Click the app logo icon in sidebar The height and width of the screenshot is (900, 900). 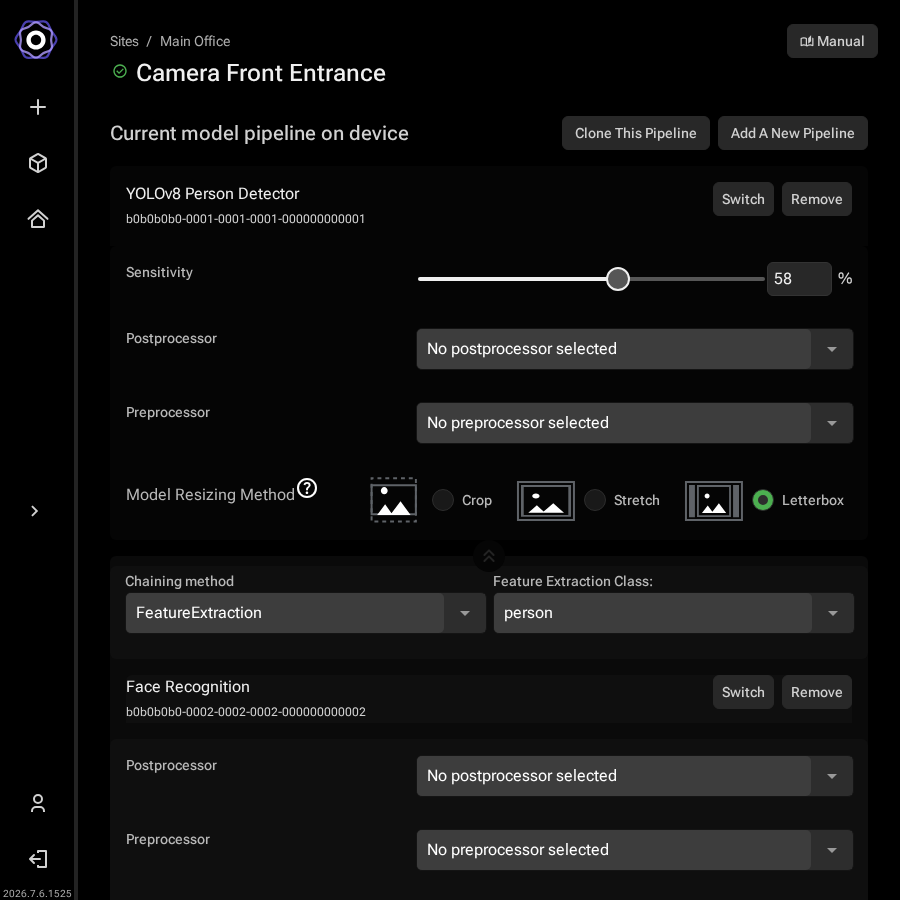tap(36, 40)
